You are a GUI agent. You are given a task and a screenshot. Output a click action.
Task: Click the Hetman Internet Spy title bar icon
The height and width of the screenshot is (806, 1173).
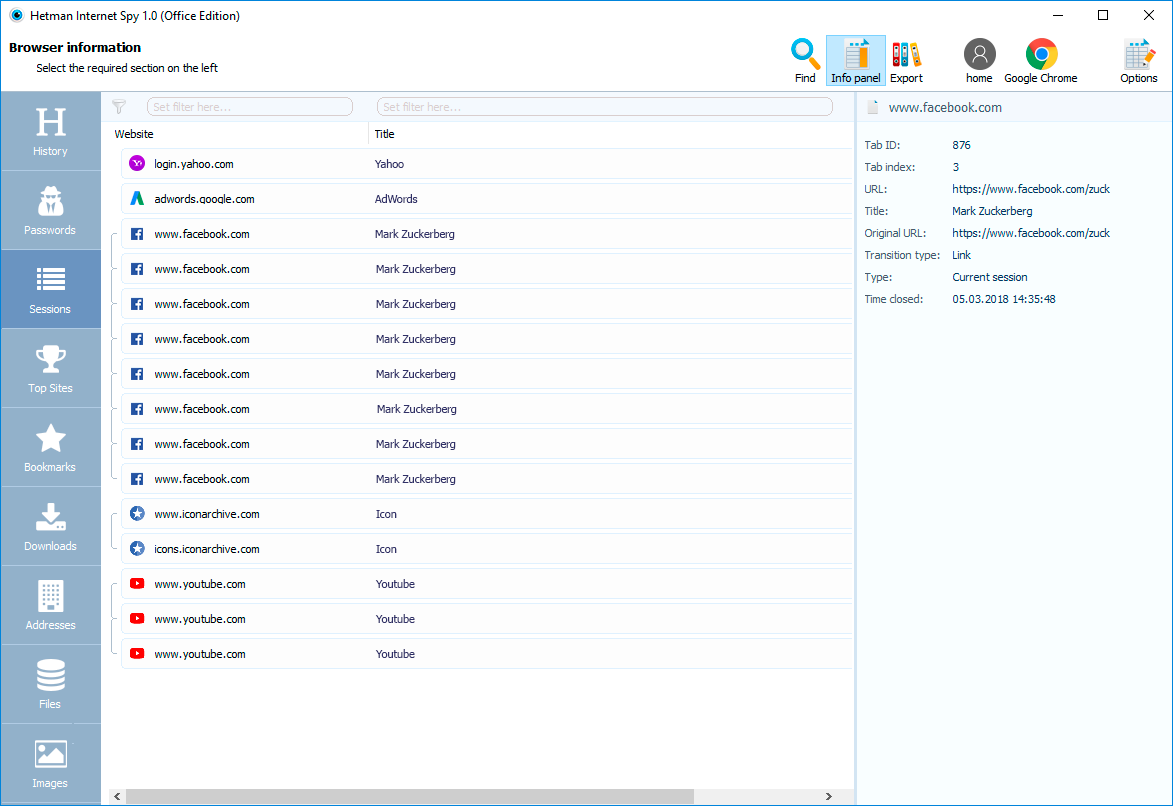(16, 15)
